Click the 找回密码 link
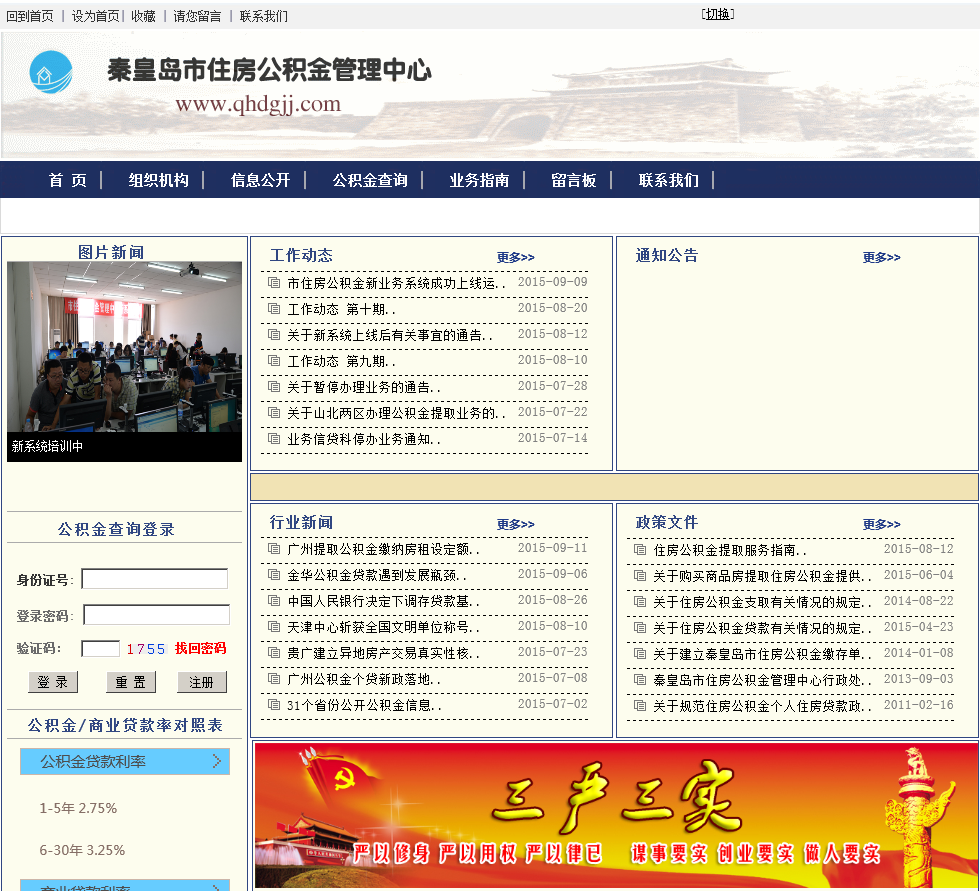 (x=200, y=648)
